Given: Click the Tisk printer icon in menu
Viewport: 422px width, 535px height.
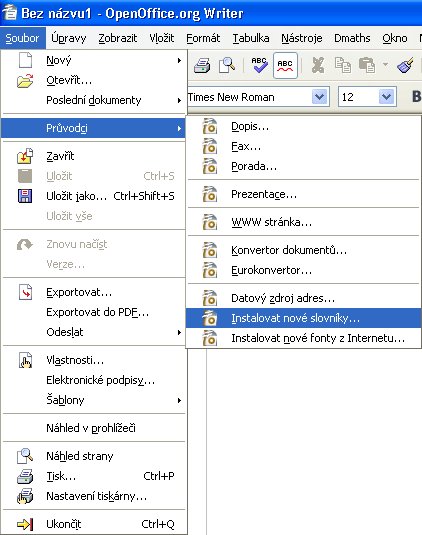Looking at the screenshot, I should point(25,476).
